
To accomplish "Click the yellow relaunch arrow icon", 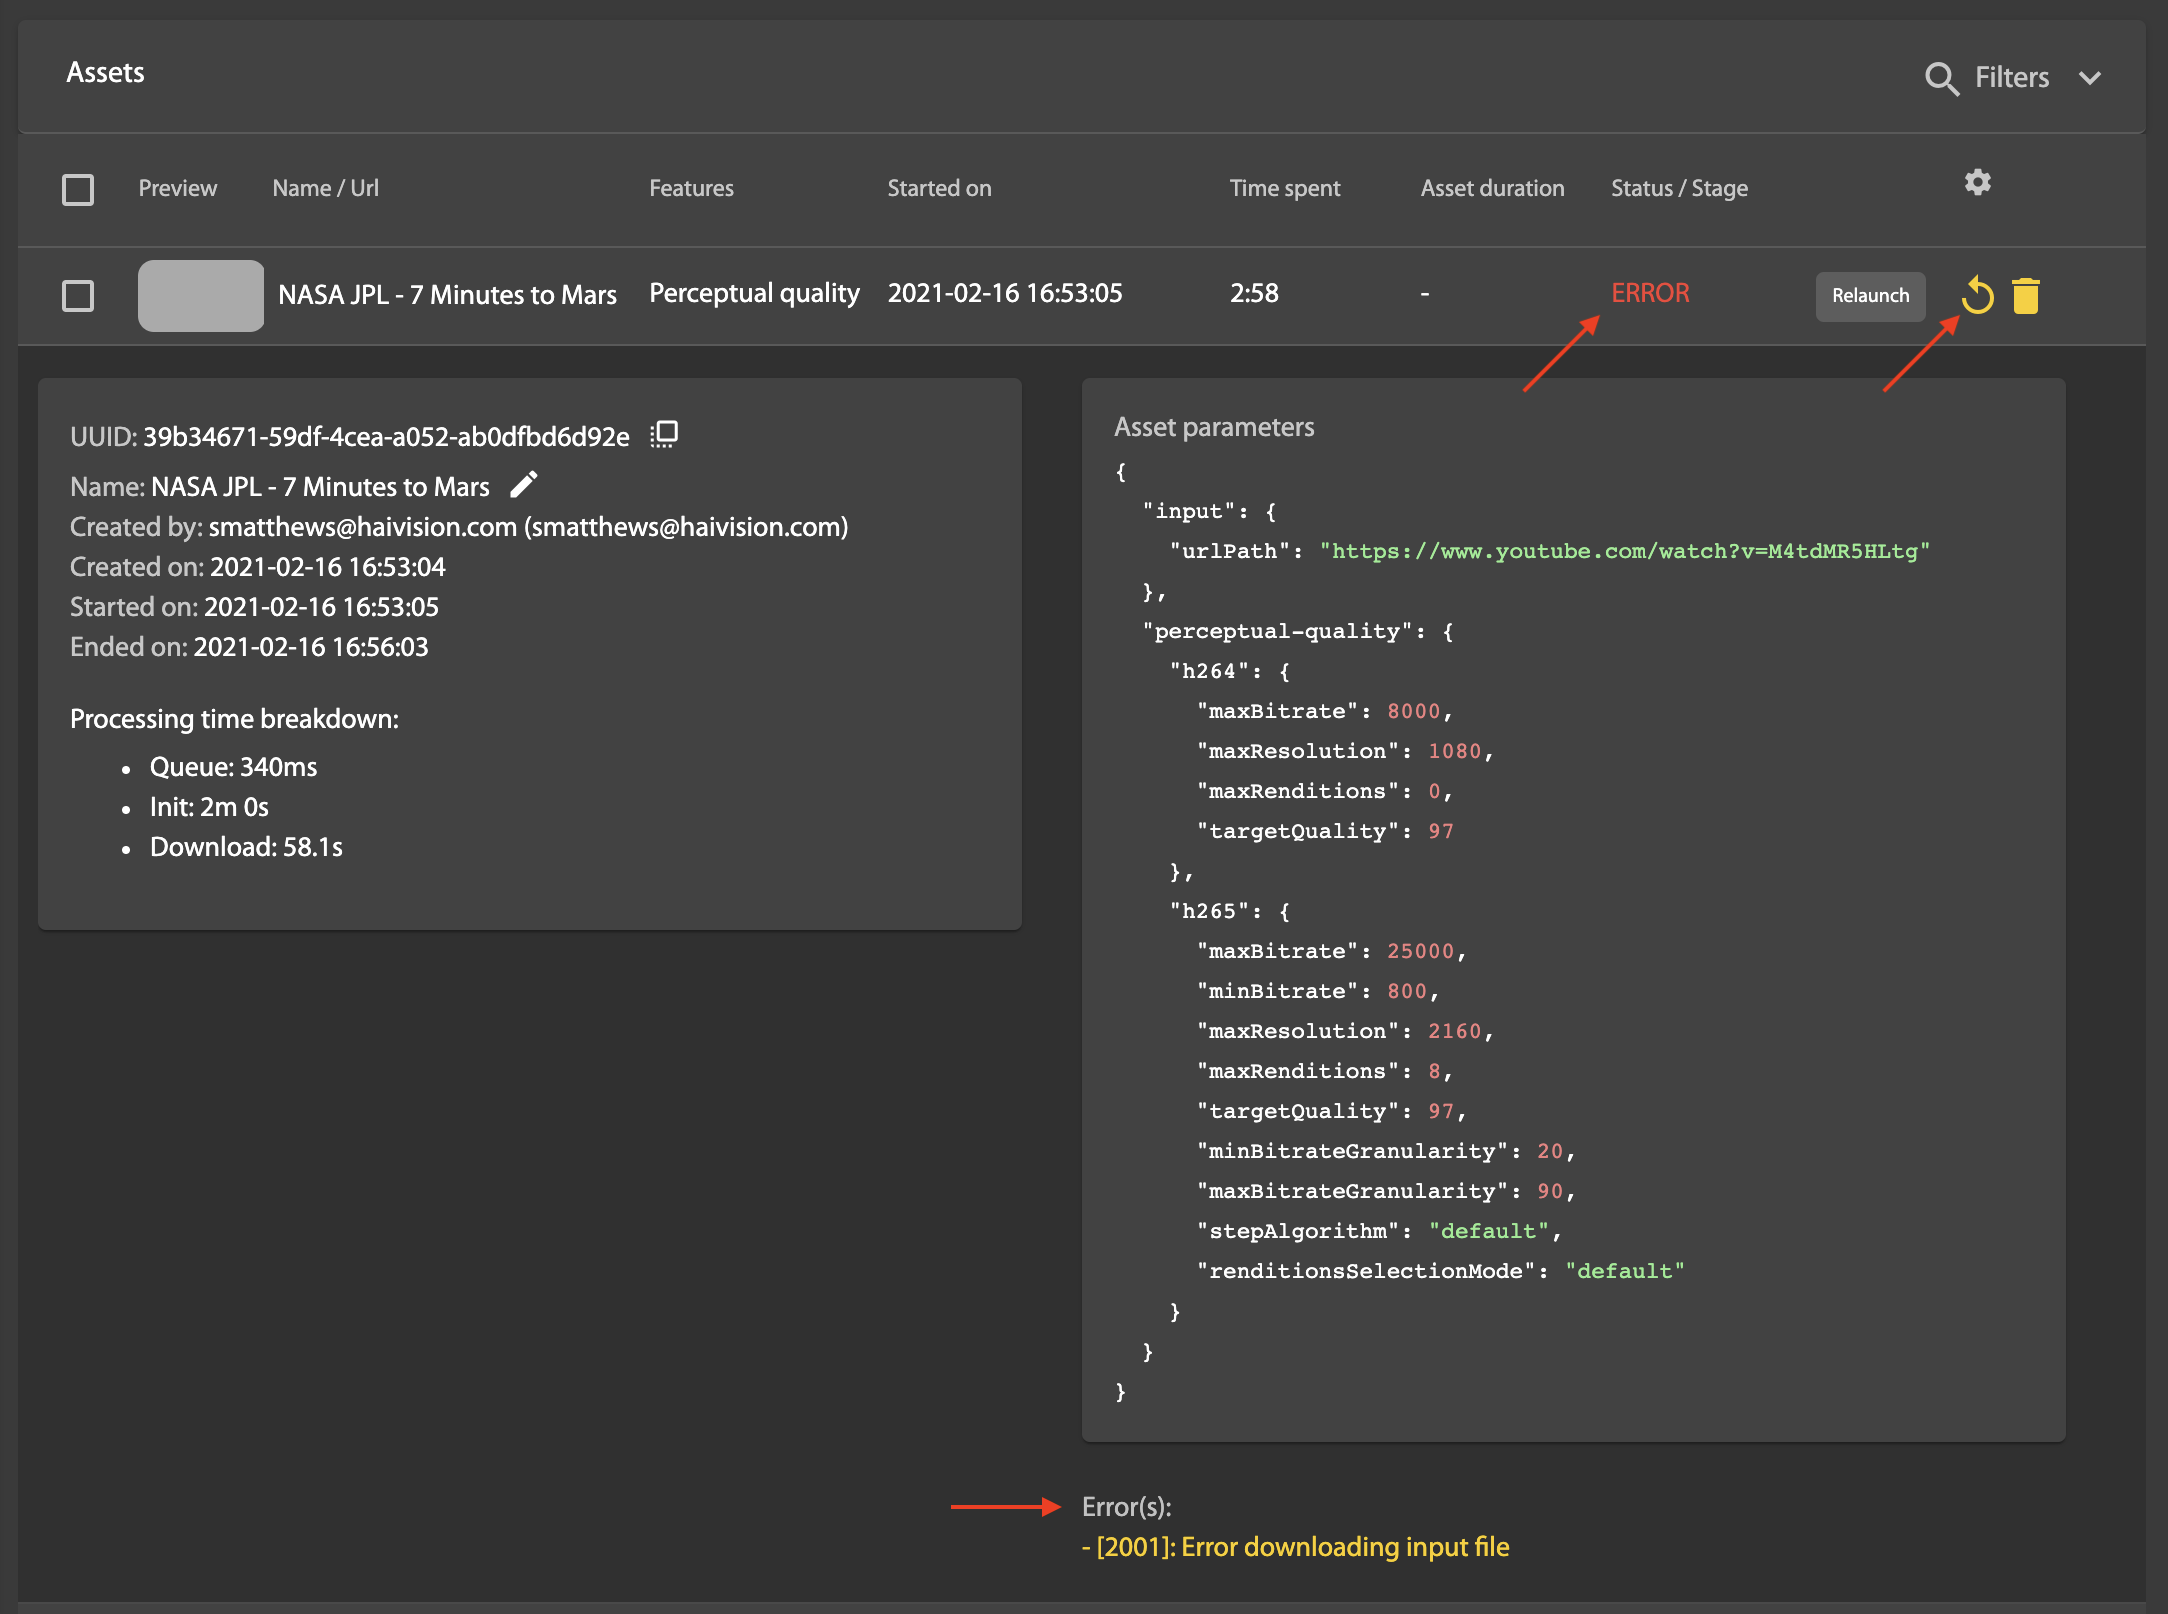I will (x=1977, y=296).
